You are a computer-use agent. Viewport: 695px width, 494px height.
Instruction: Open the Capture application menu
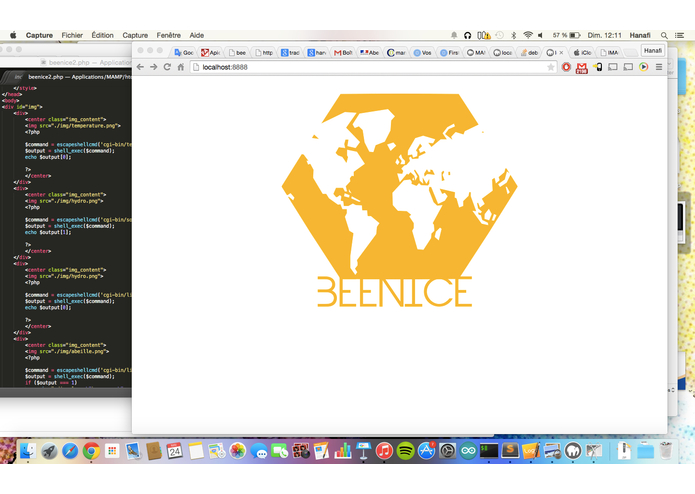[39, 35]
